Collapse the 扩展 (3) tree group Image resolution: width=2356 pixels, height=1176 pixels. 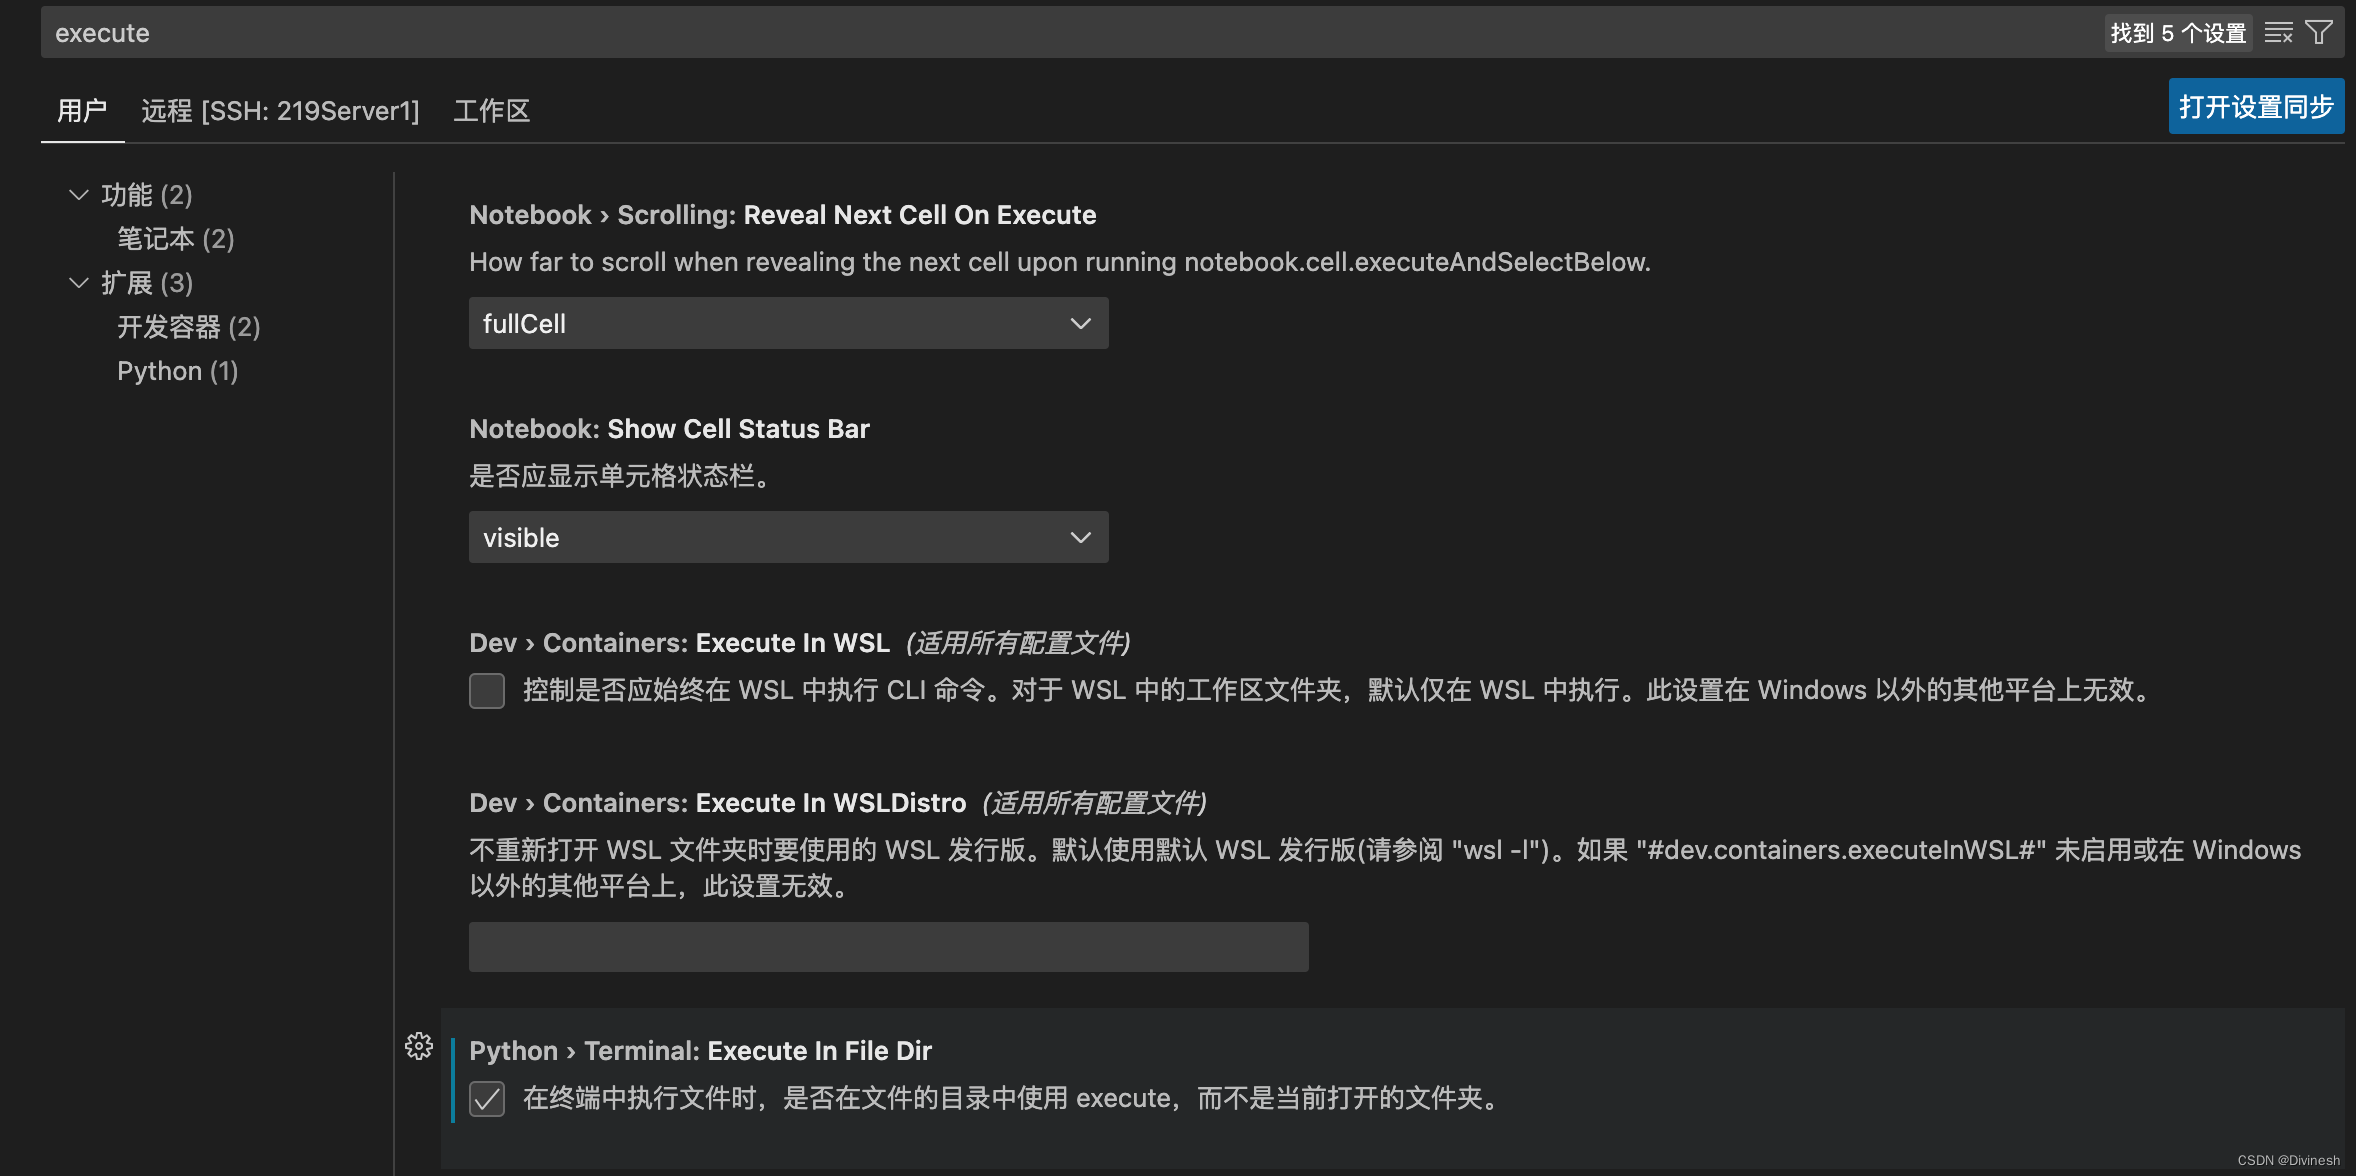pyautogui.click(x=79, y=283)
